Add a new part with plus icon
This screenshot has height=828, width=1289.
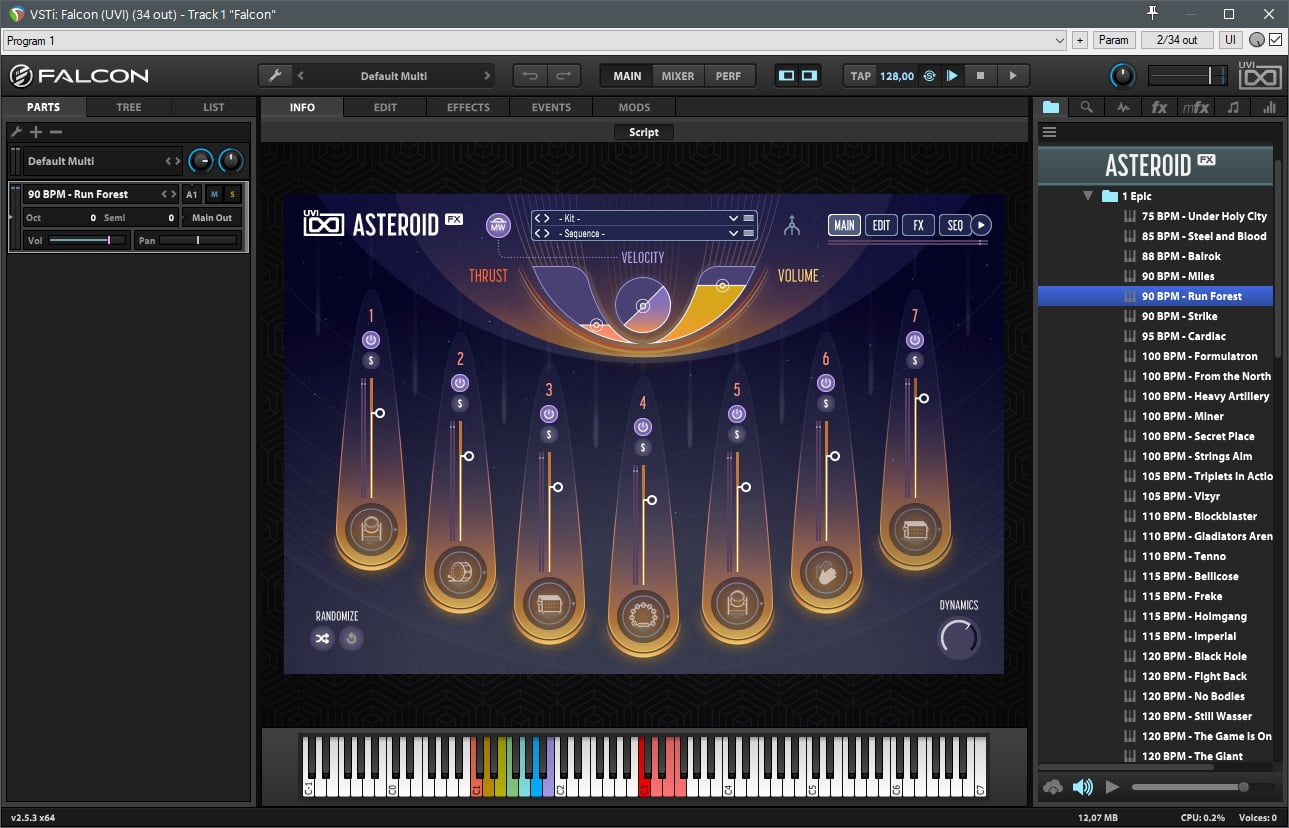pyautogui.click(x=36, y=132)
